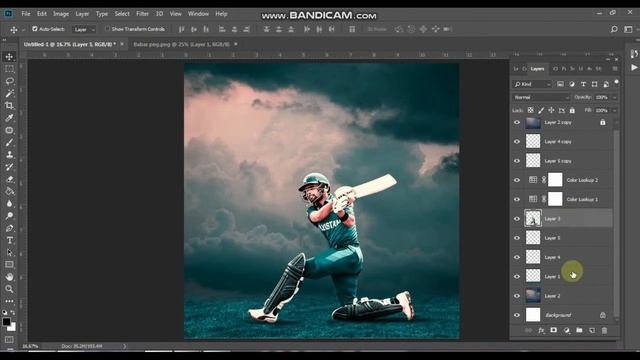This screenshot has width=640, height=360.
Task: Click the Add layer style fx icon
Action: (541, 330)
